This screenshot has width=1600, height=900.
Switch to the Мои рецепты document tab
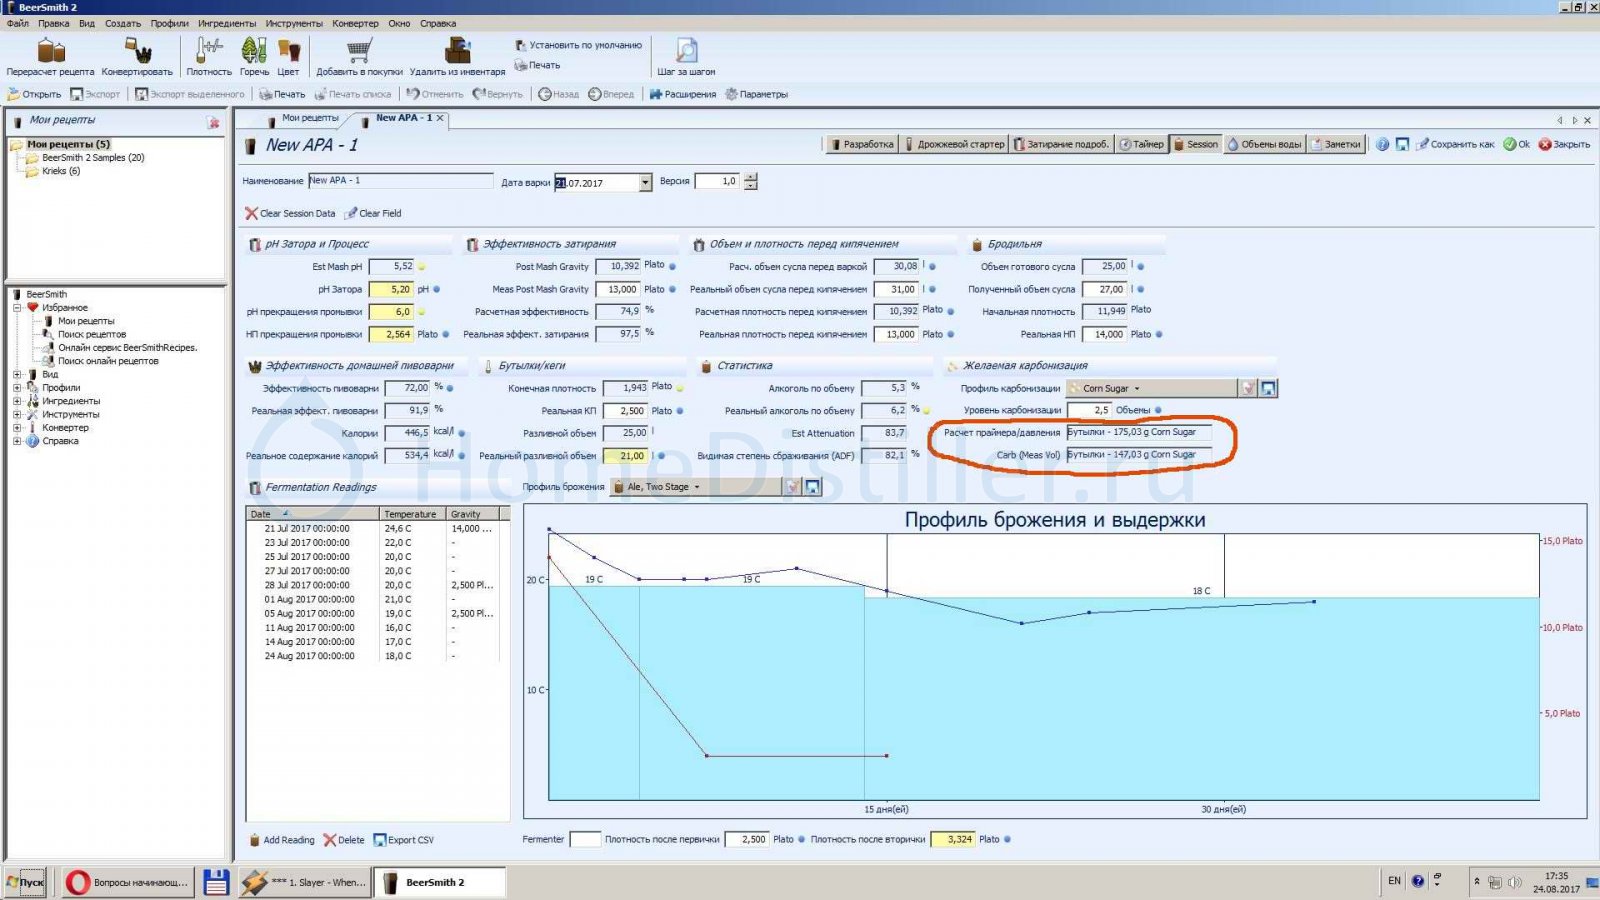click(304, 118)
